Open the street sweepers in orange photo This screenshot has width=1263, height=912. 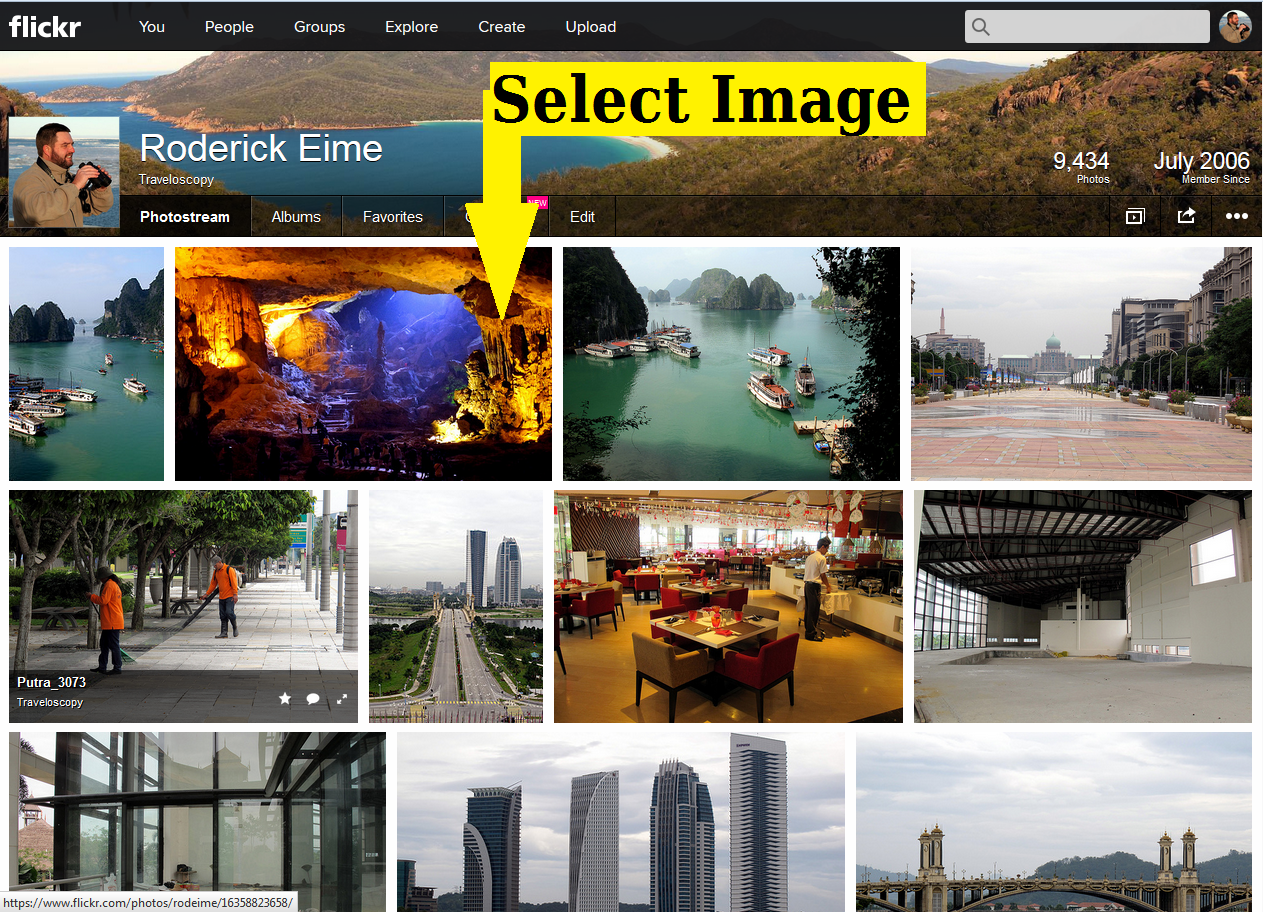click(183, 606)
